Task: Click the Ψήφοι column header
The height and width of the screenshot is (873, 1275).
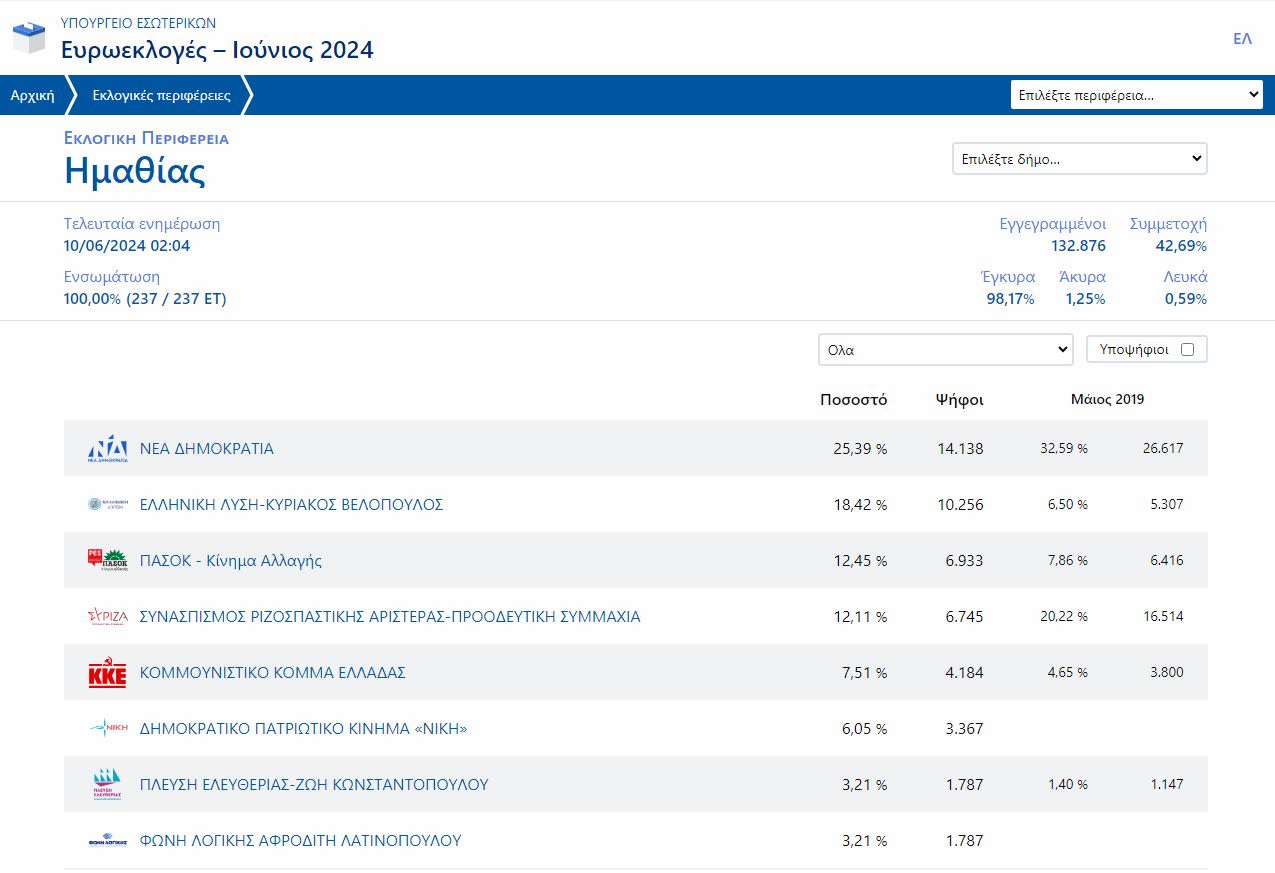Action: (959, 400)
